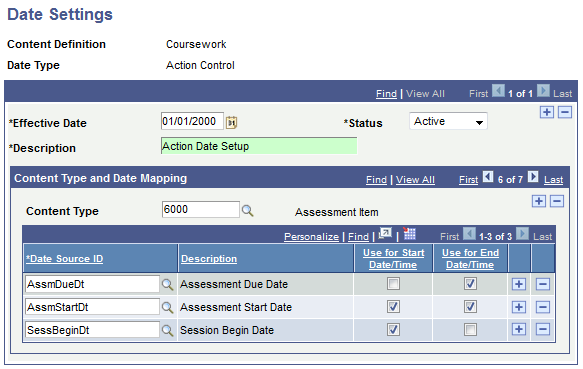The image size is (583, 369).
Task: Show previous Content Type mapping row
Action: click(x=488, y=177)
